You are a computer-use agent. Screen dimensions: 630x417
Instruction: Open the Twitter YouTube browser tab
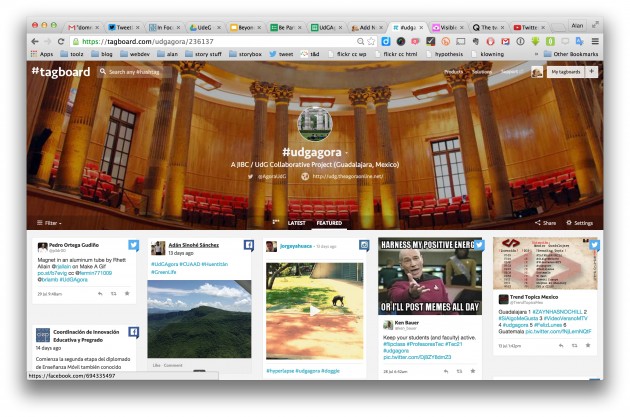[x=528, y=27]
